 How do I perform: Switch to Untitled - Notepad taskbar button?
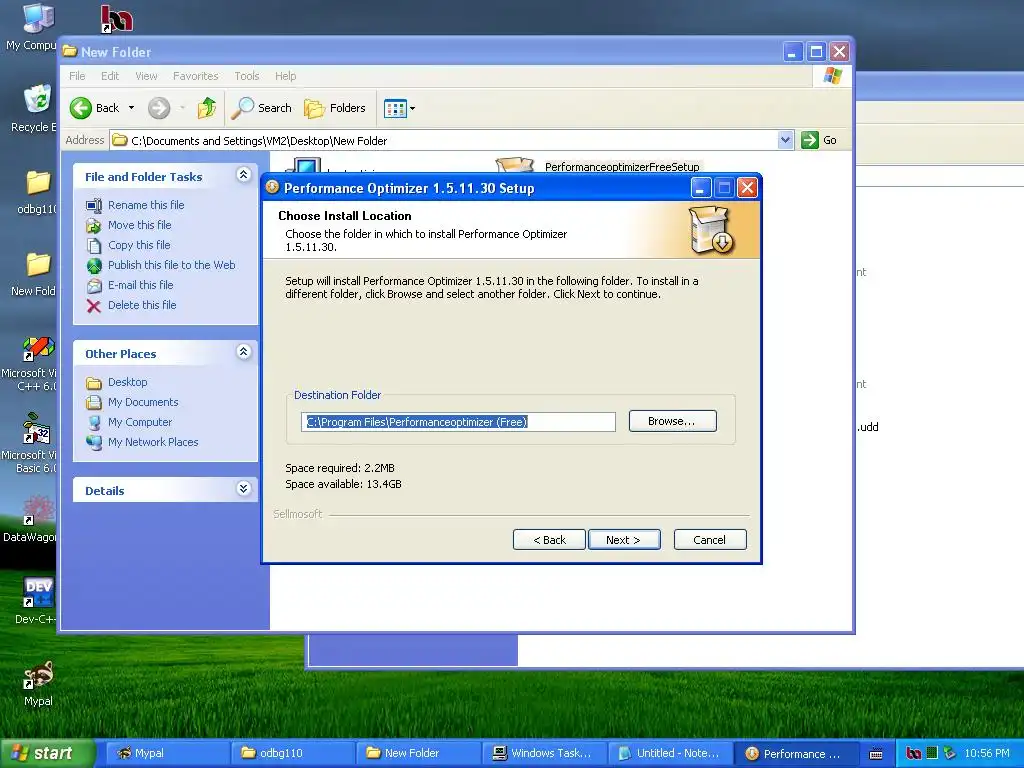coord(670,753)
